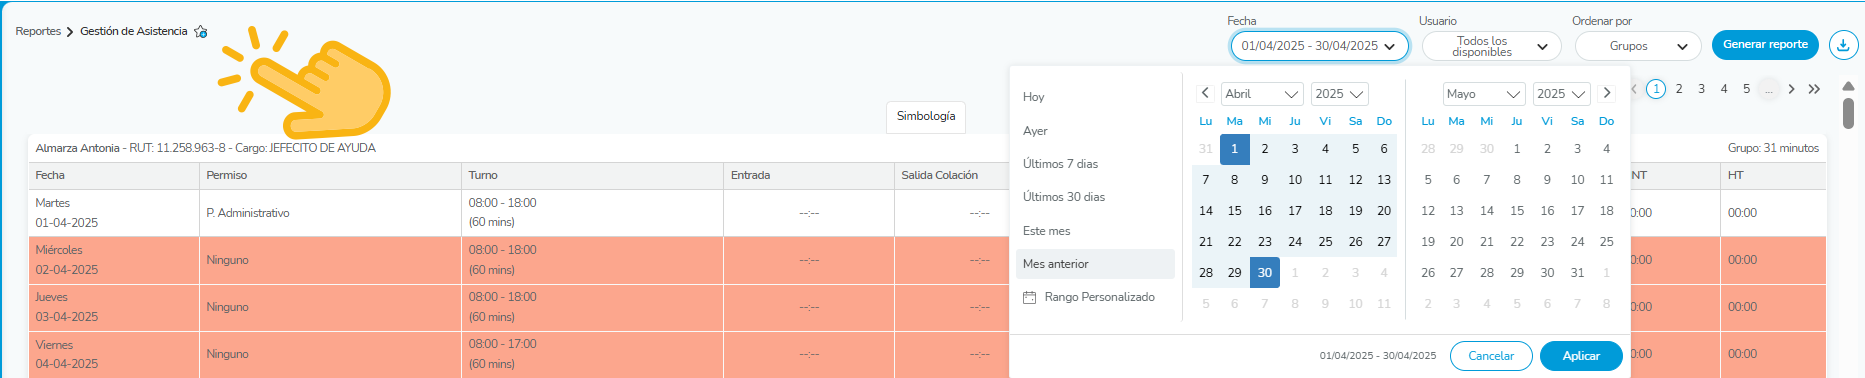Select April 15 in the calendar
1865x378 pixels.
coord(1235,211)
